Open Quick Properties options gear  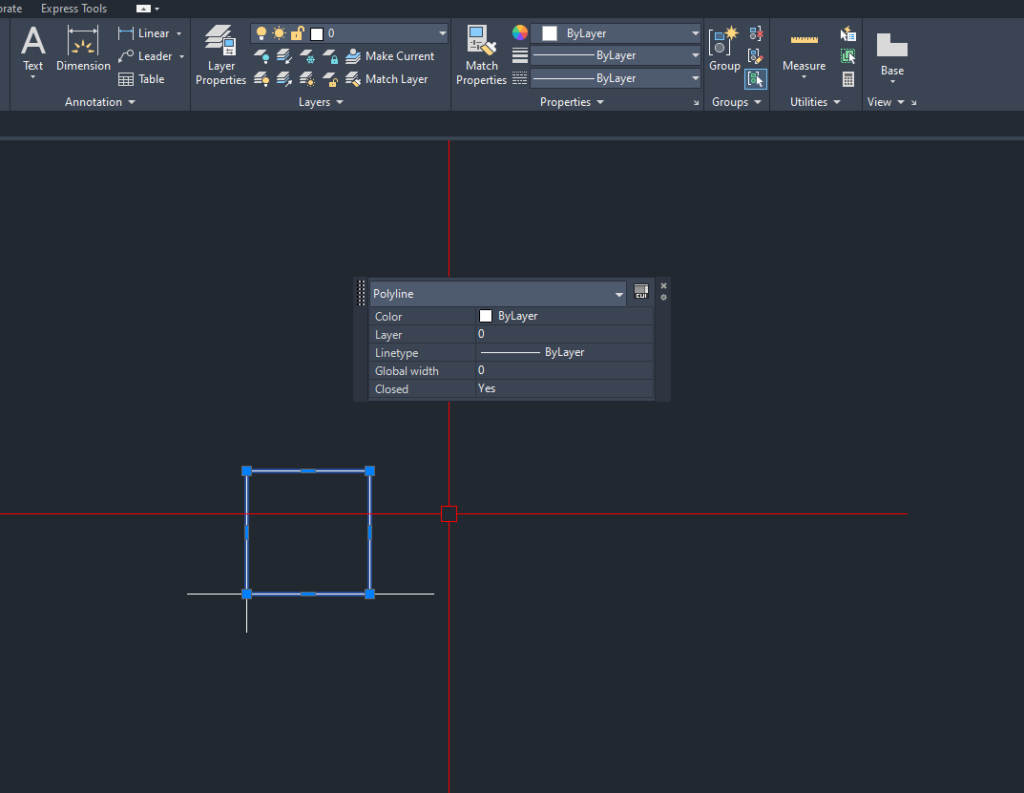[664, 298]
